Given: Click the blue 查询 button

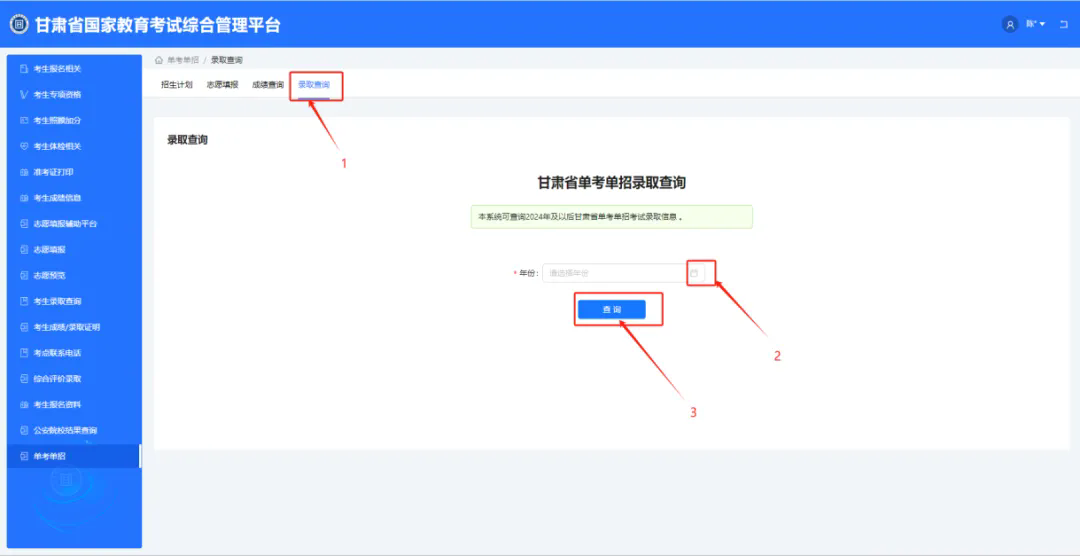Looking at the screenshot, I should tap(612, 310).
